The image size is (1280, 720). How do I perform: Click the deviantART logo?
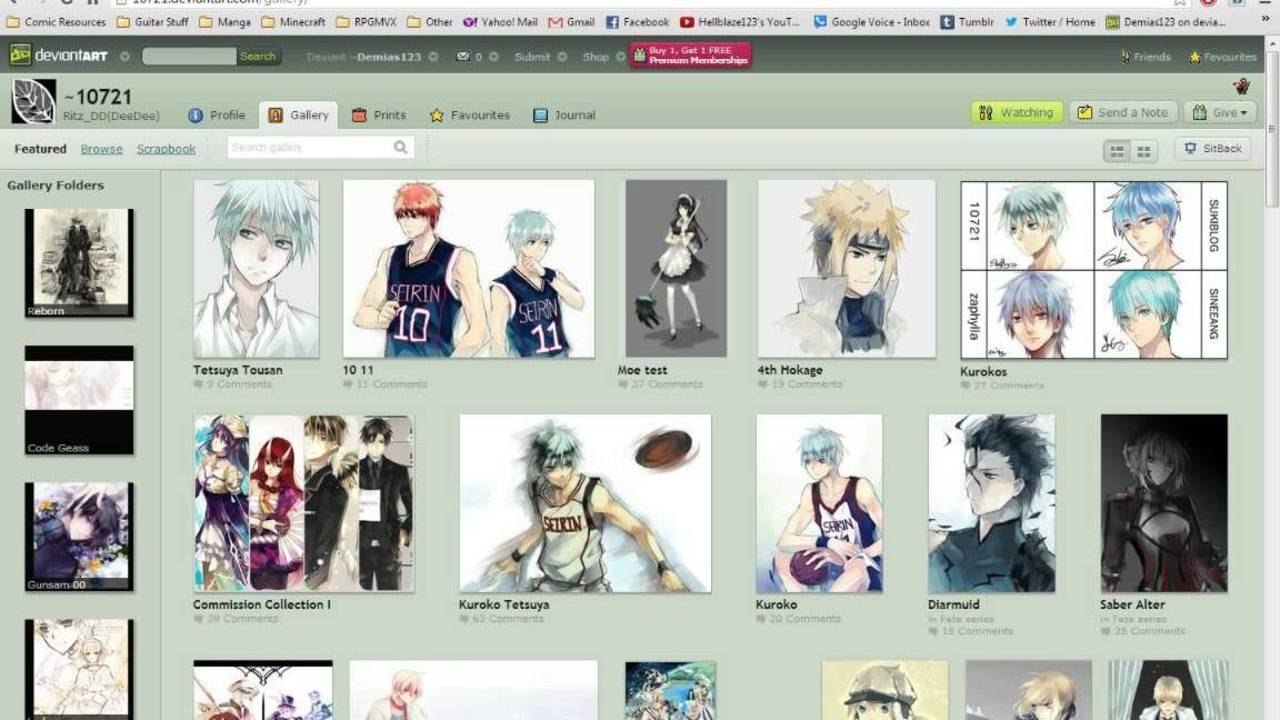pos(58,56)
